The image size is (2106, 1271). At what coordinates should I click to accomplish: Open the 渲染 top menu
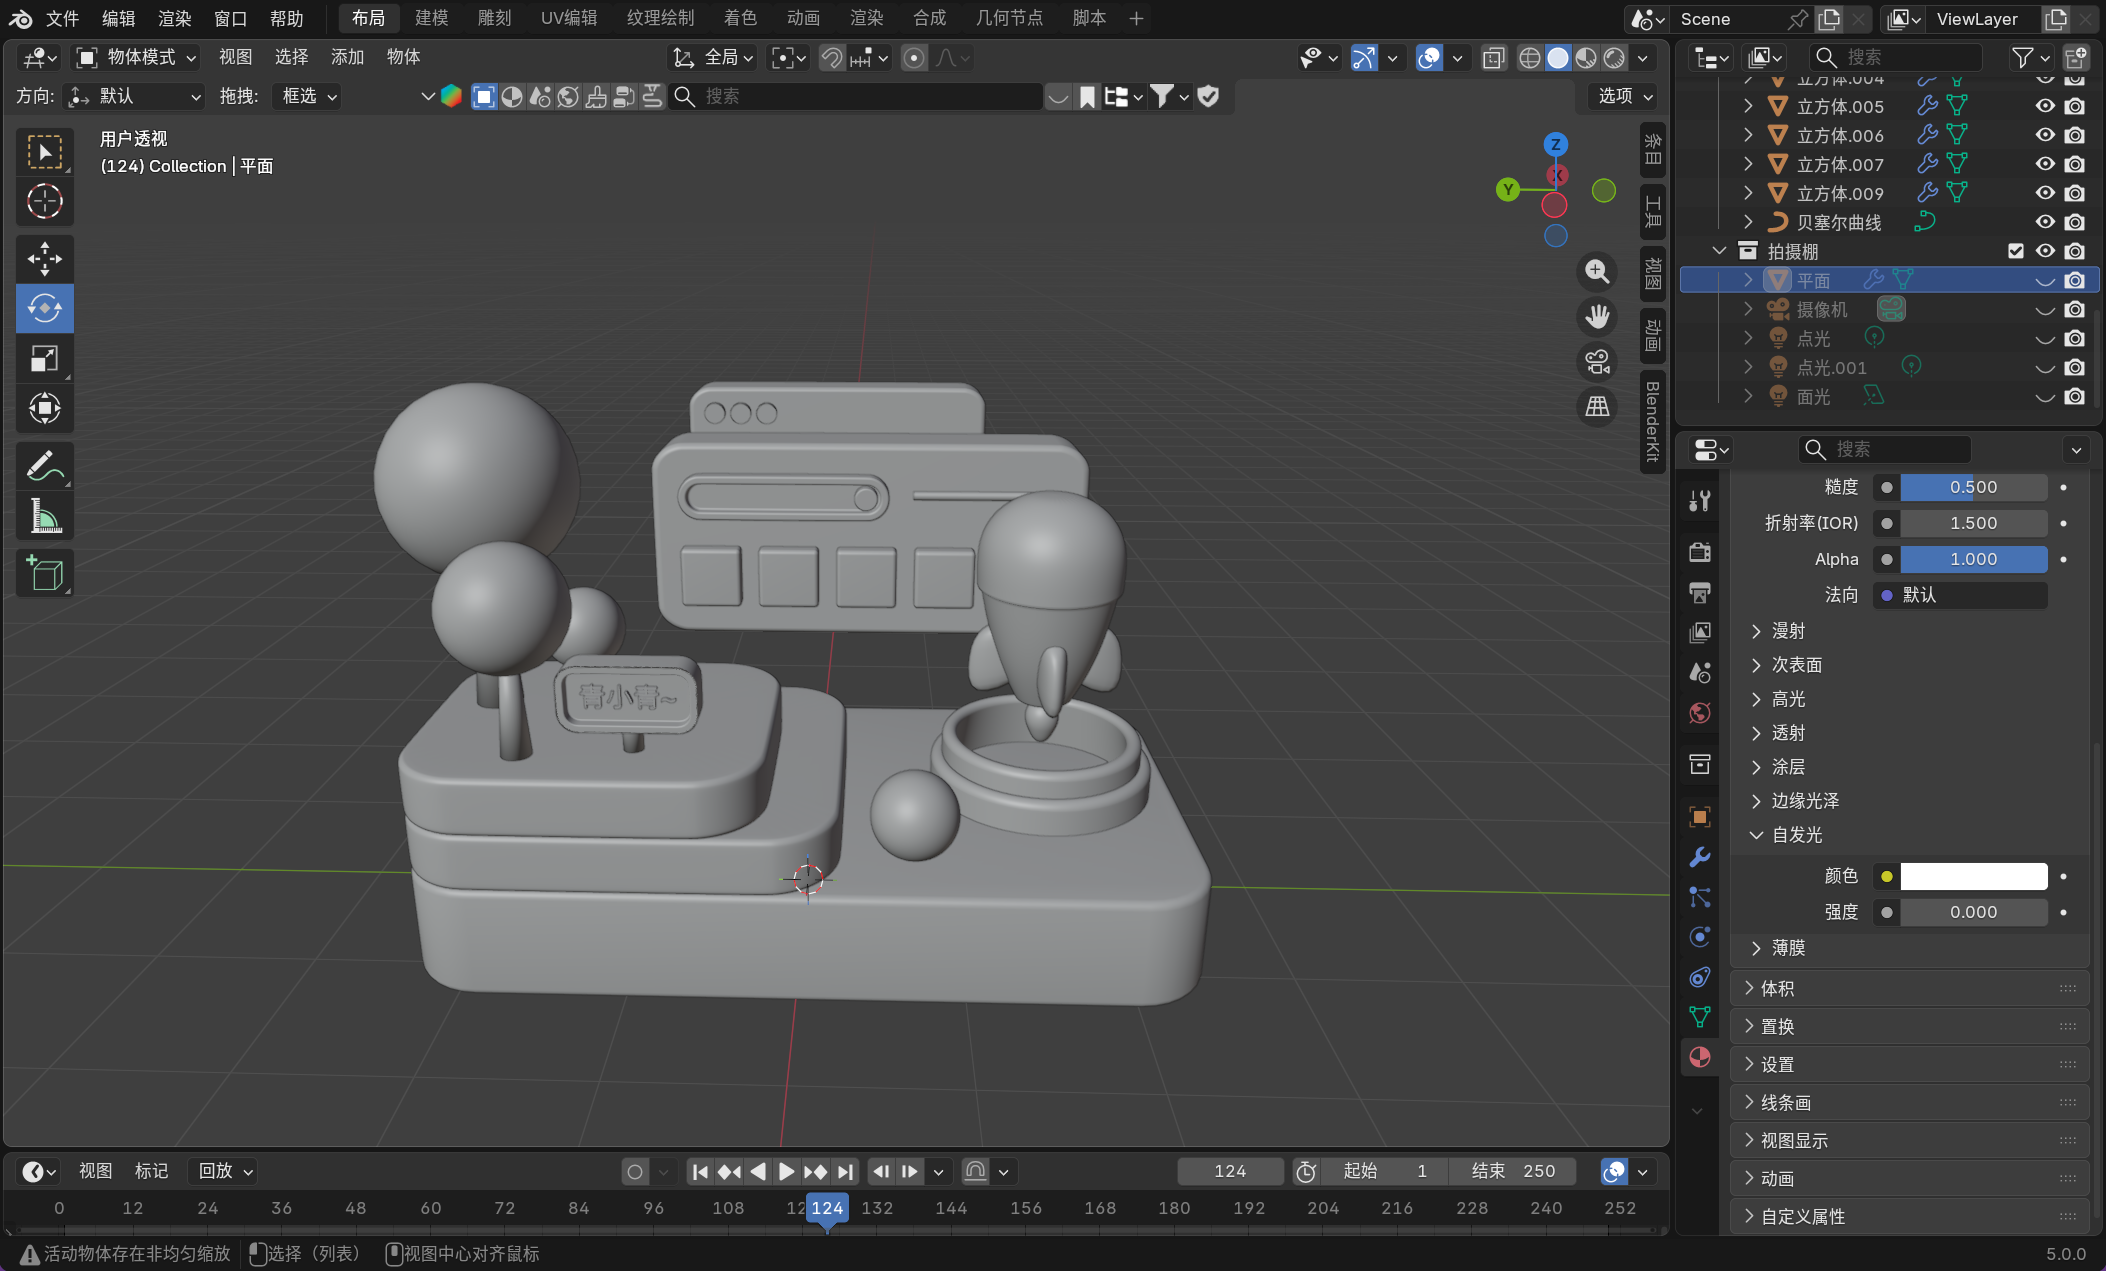click(174, 18)
